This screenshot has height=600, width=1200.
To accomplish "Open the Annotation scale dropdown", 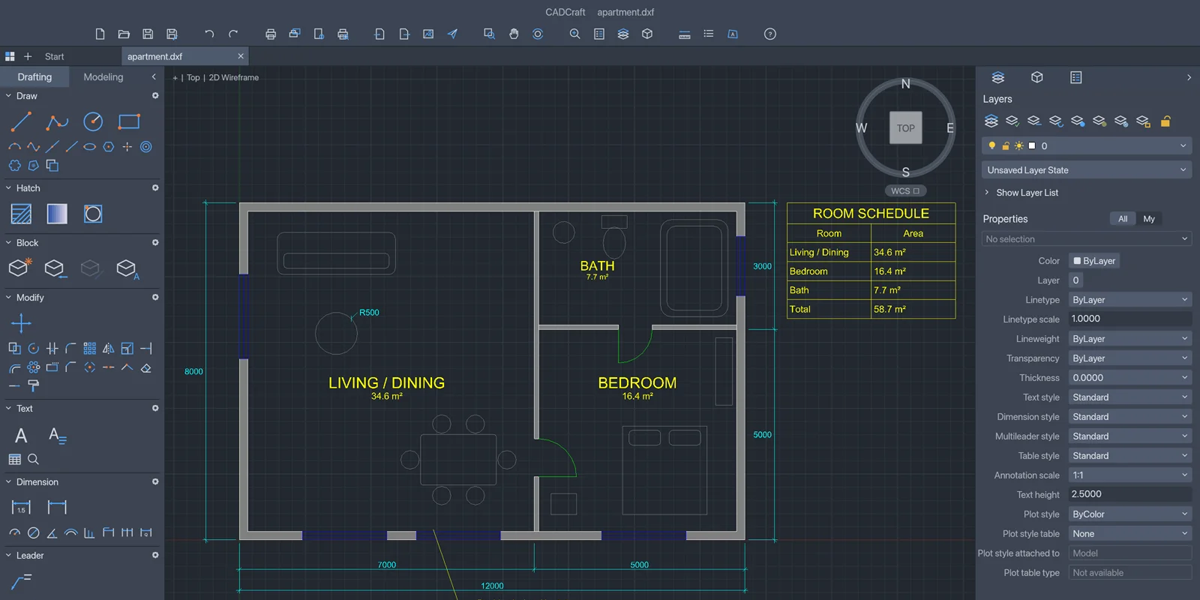I will (x=1130, y=475).
